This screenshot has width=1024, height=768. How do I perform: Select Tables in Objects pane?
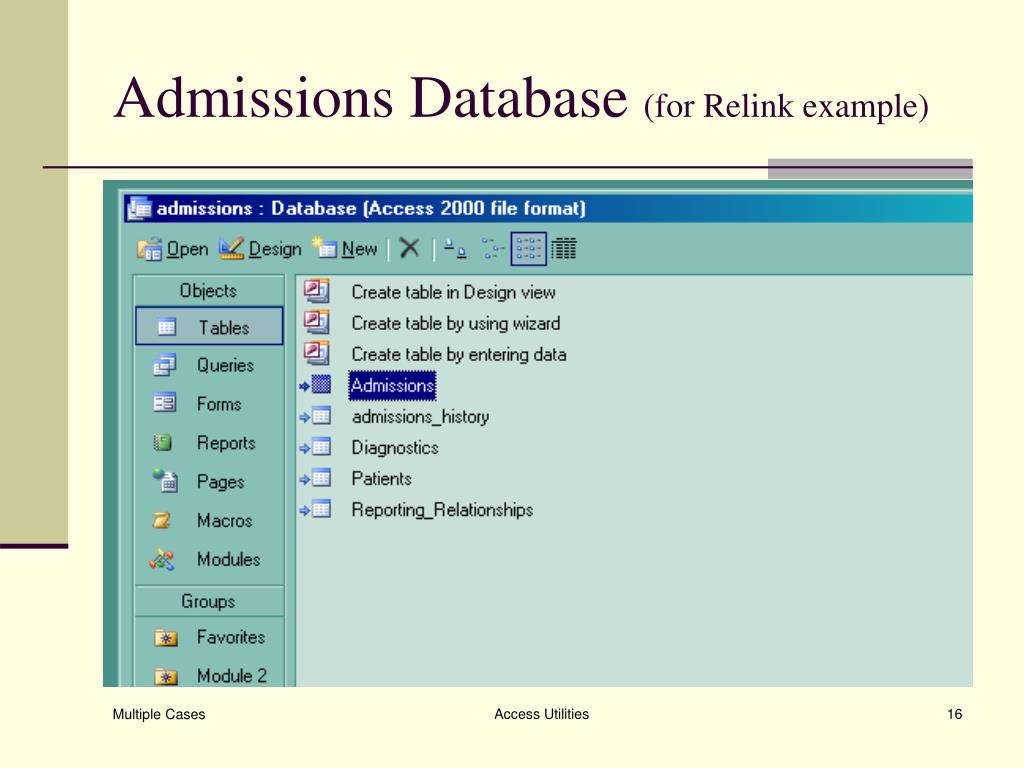(209, 326)
